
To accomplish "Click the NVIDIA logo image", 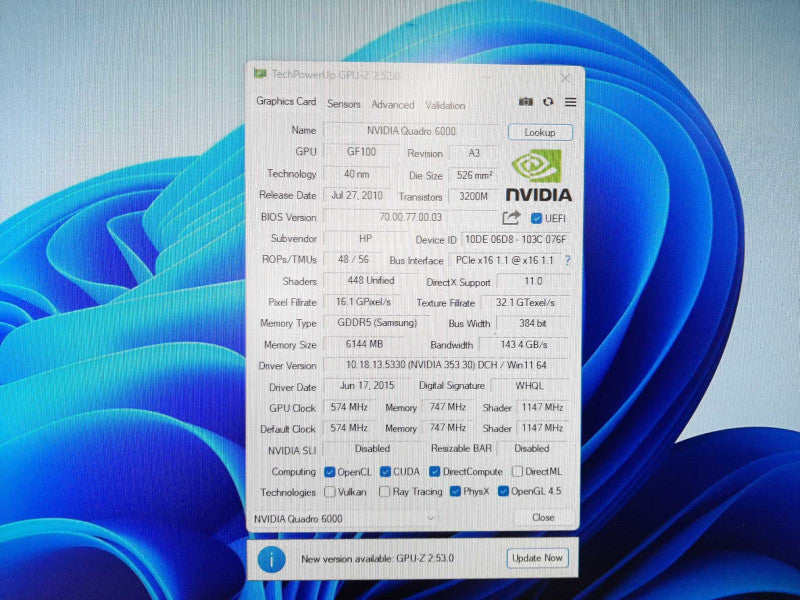I will pyautogui.click(x=538, y=174).
